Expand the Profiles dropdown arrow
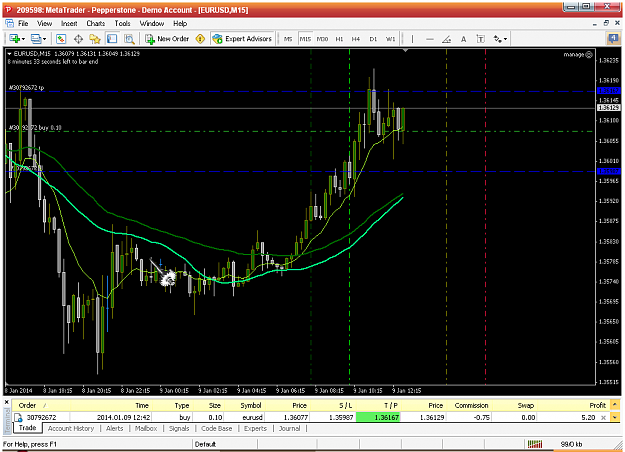The image size is (625, 452). pyautogui.click(x=44, y=39)
